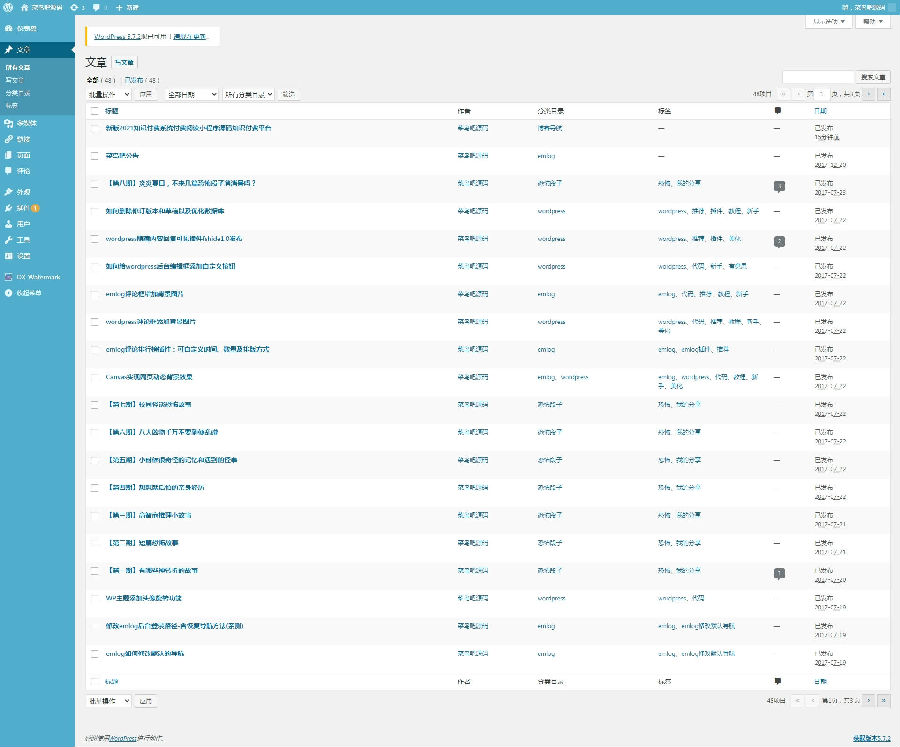The image size is (900, 747).
Task: Check the box for the '如何给wordpress后台…' post
Action: (x=95, y=266)
